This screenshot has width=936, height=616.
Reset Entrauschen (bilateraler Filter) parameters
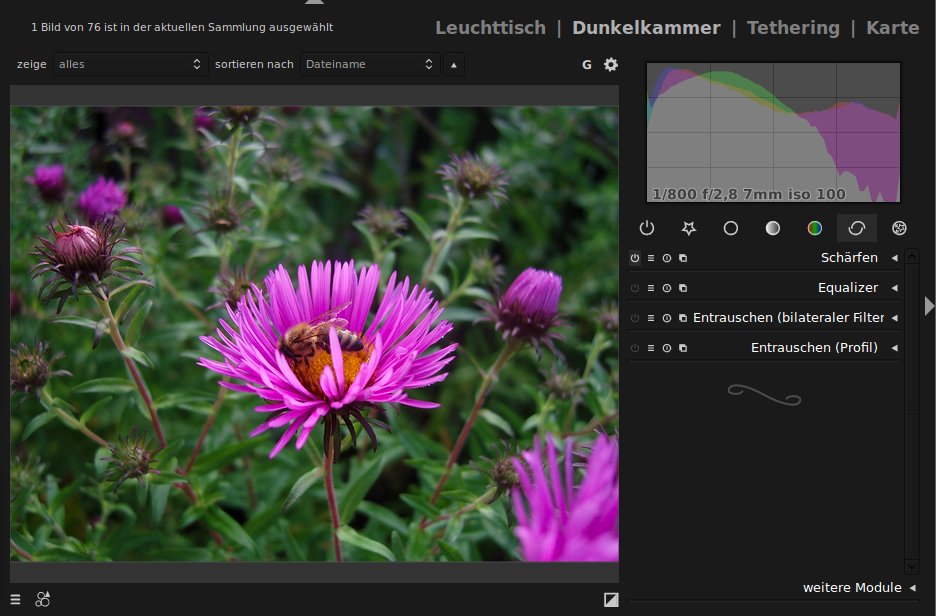[667, 318]
